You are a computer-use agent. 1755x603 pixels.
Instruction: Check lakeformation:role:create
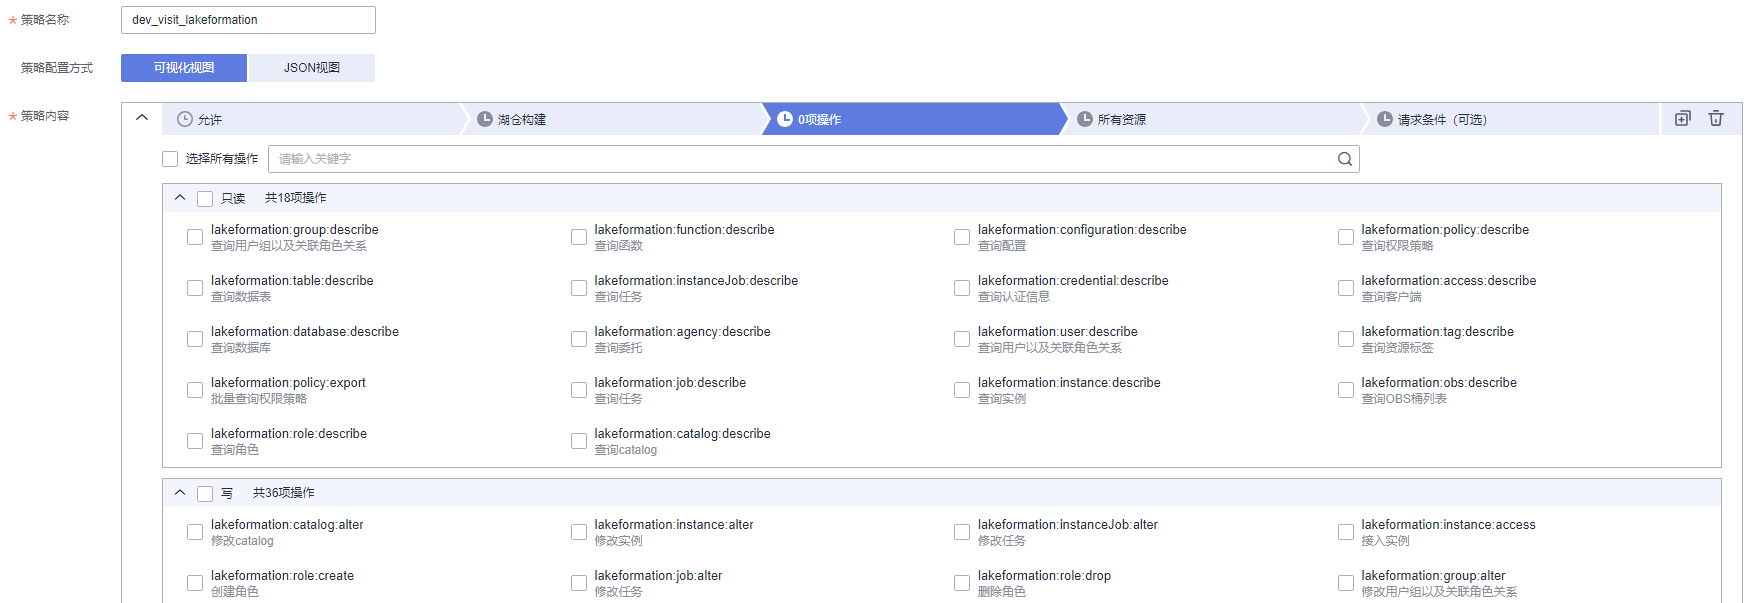pos(195,583)
